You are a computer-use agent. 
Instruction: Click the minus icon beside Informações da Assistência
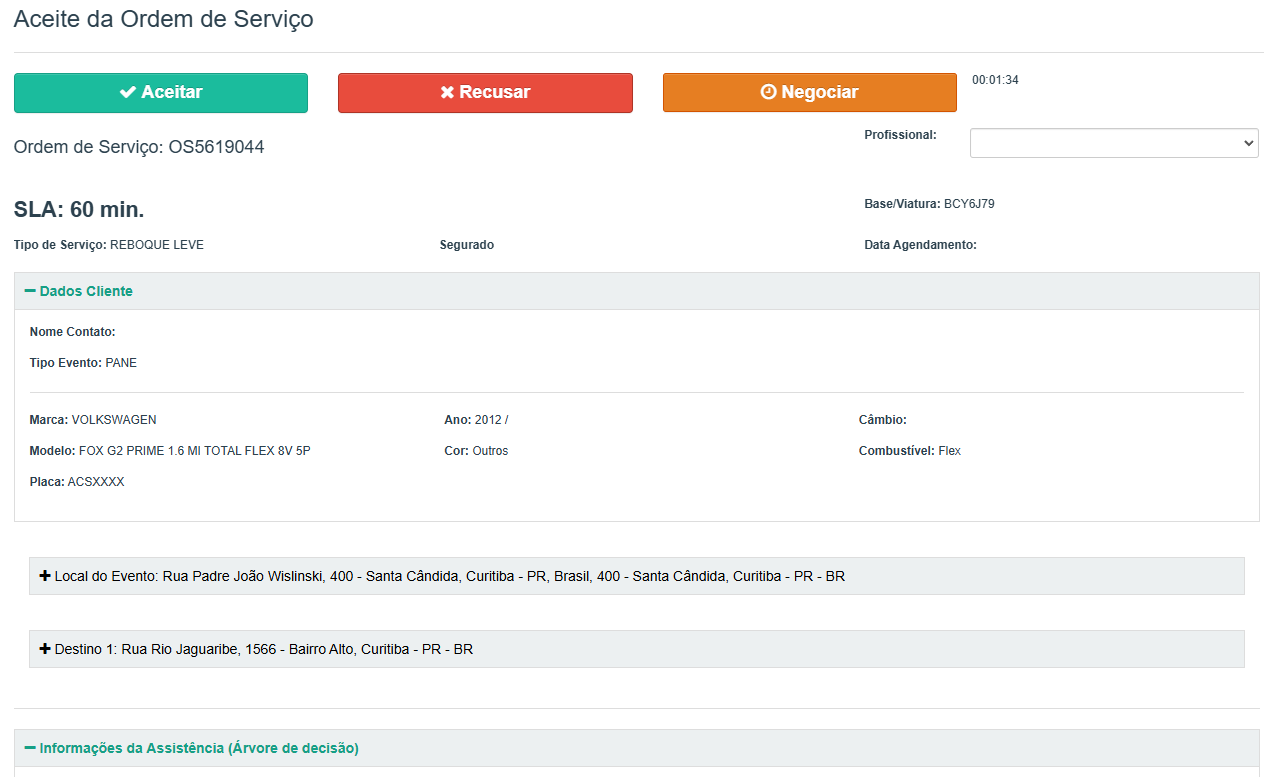pos(30,748)
